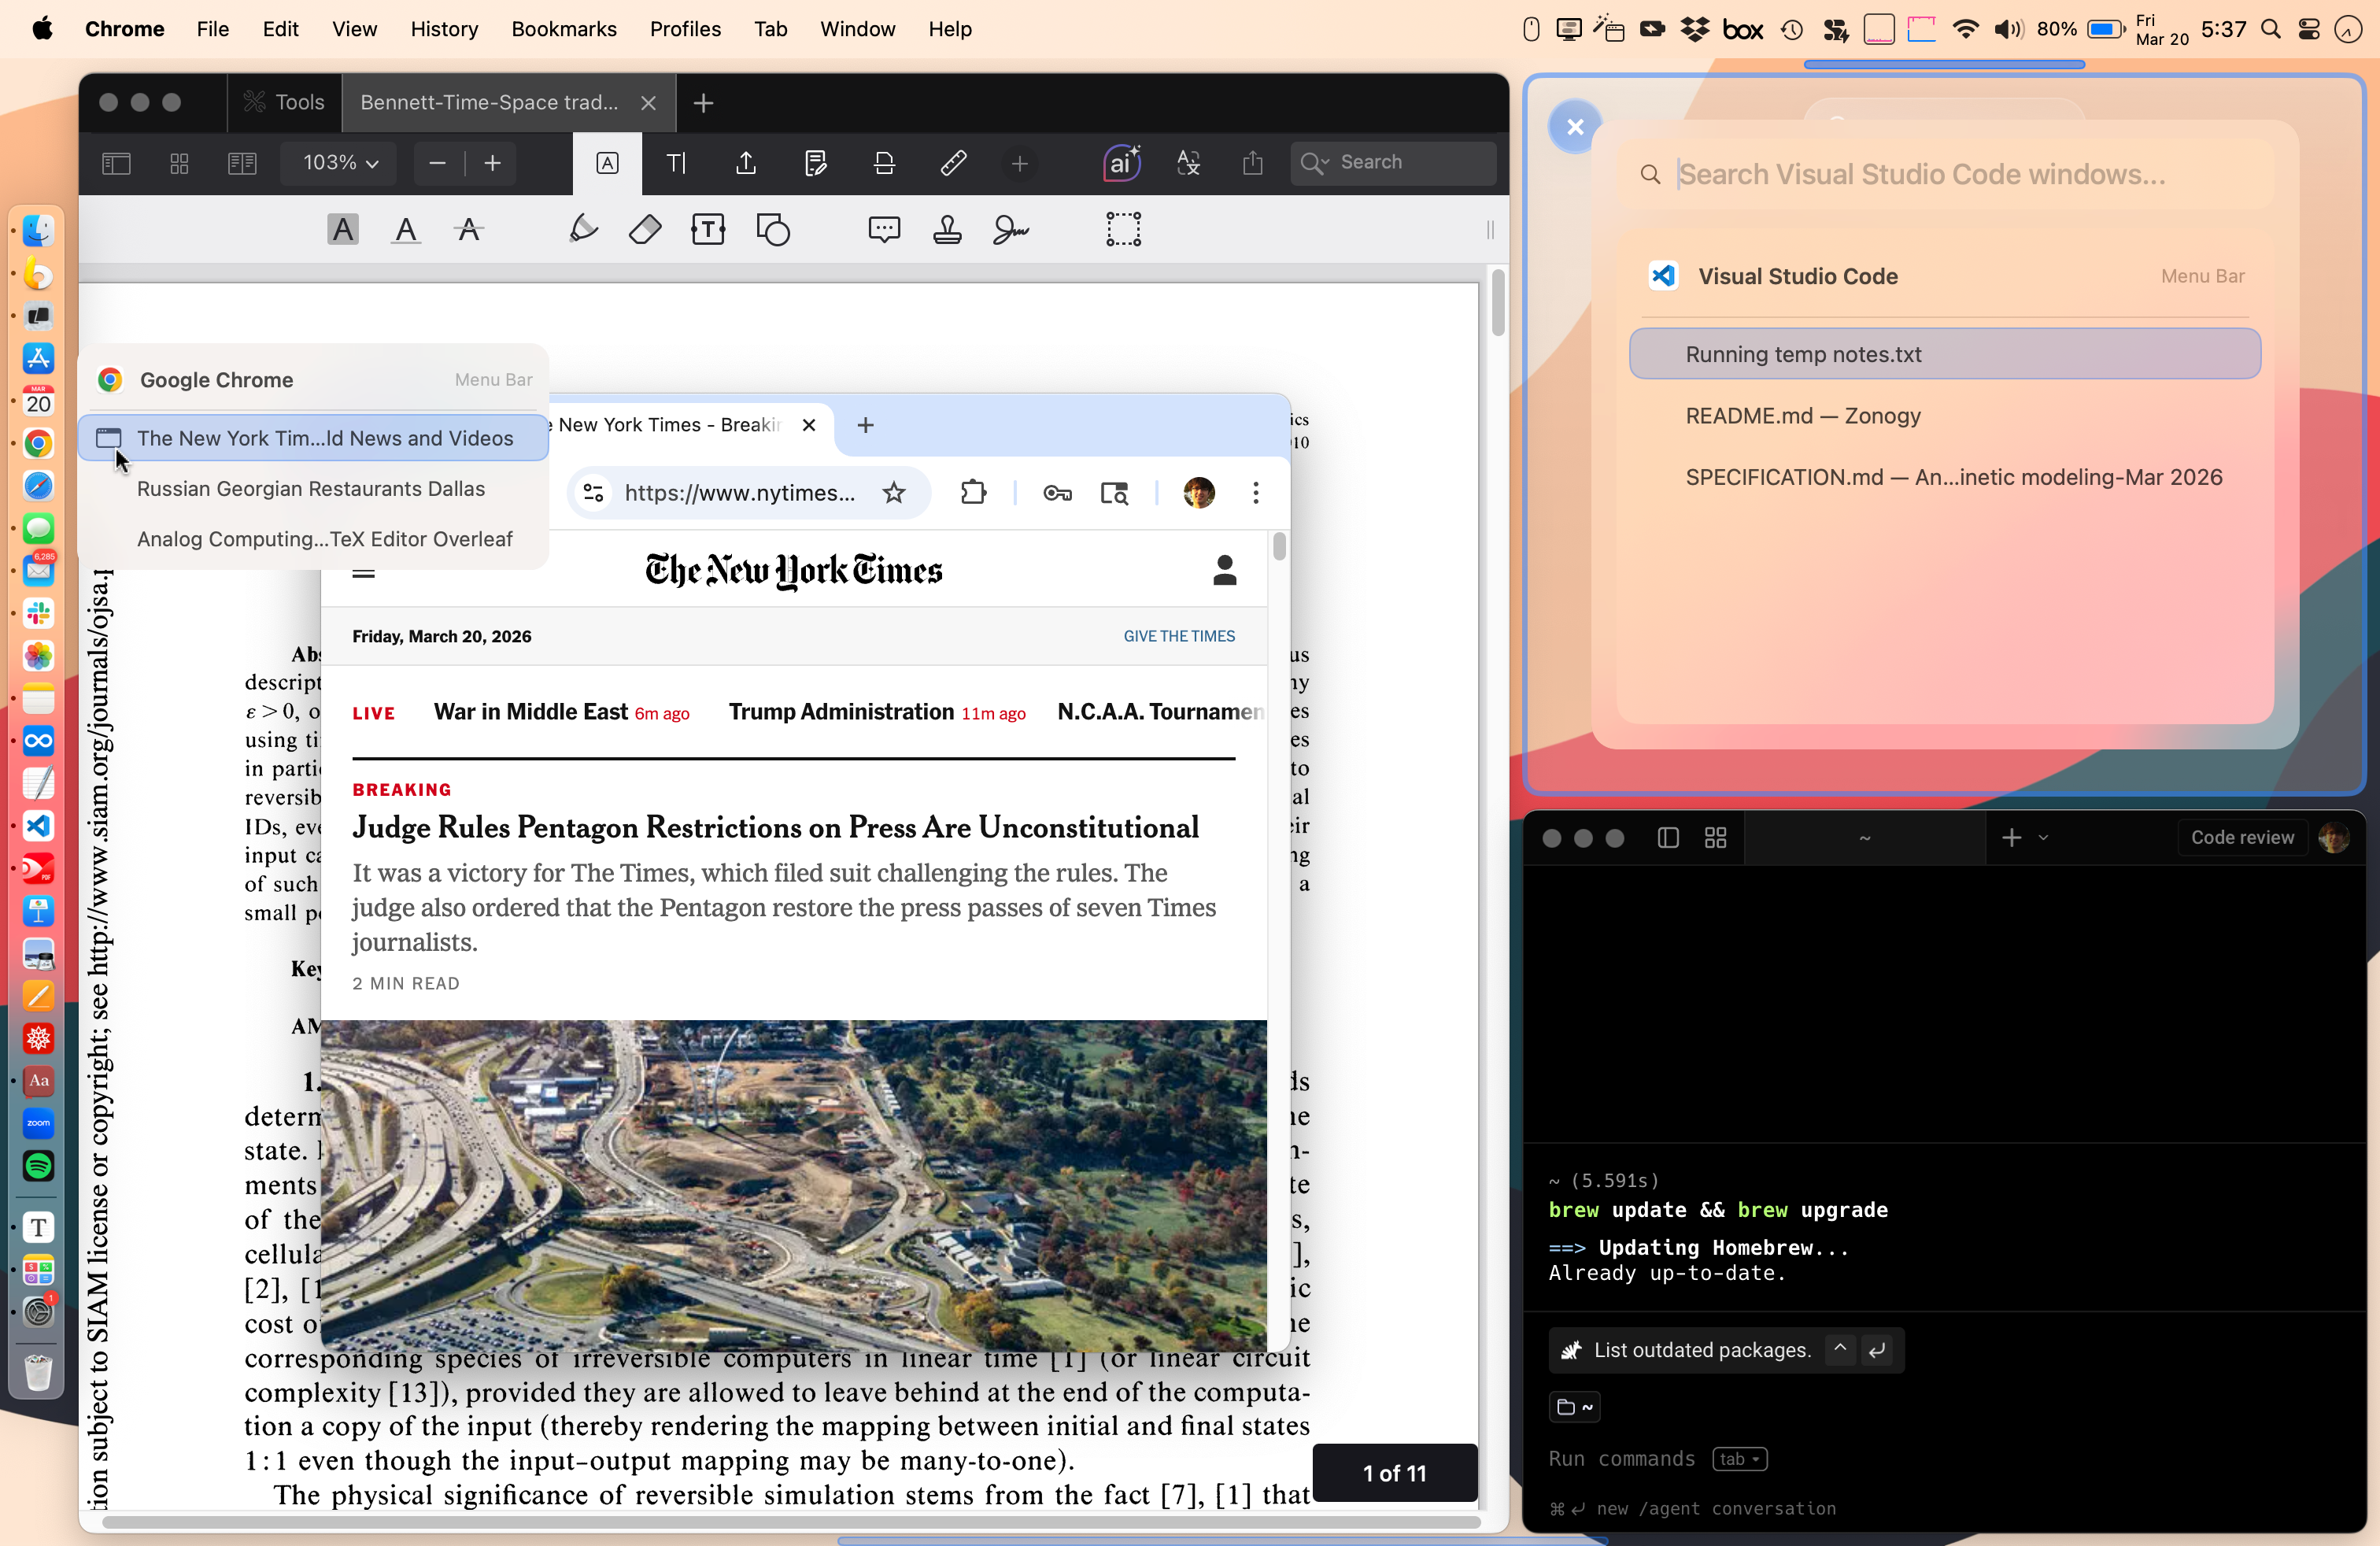Expand new tab options chevron in terminal
Image resolution: width=2380 pixels, height=1546 pixels.
point(2043,838)
